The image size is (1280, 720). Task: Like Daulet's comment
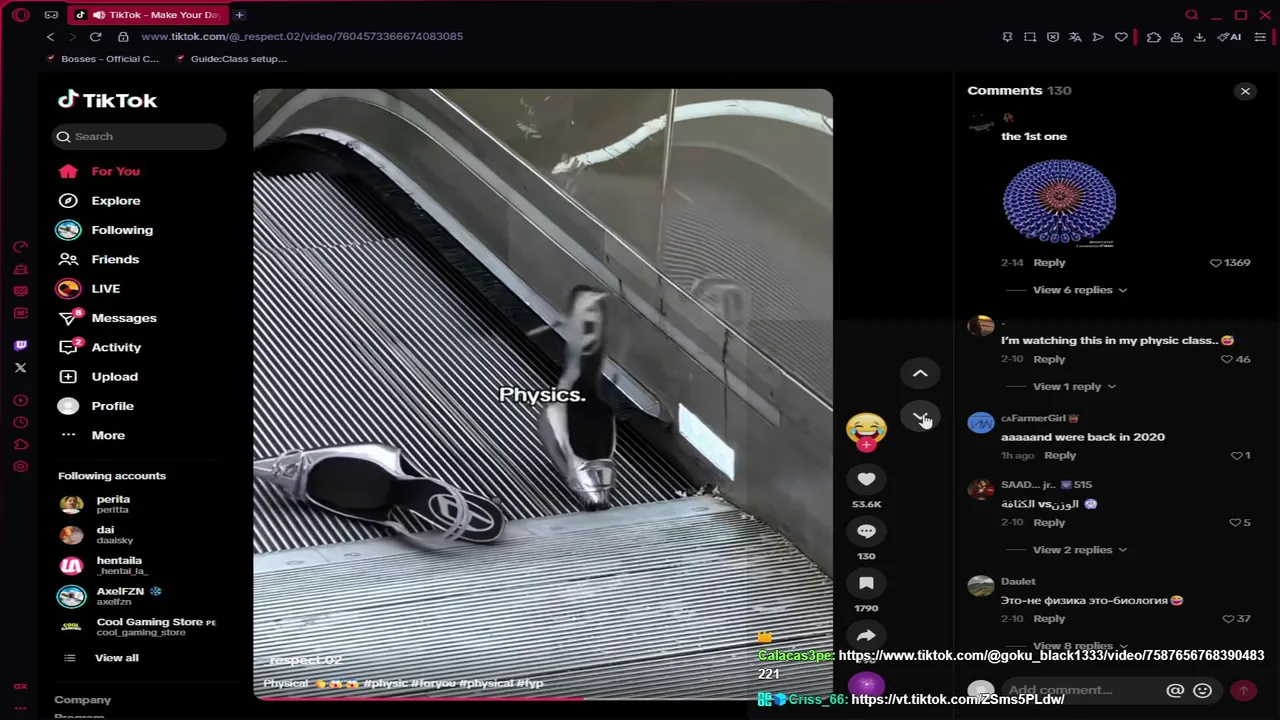point(1228,619)
